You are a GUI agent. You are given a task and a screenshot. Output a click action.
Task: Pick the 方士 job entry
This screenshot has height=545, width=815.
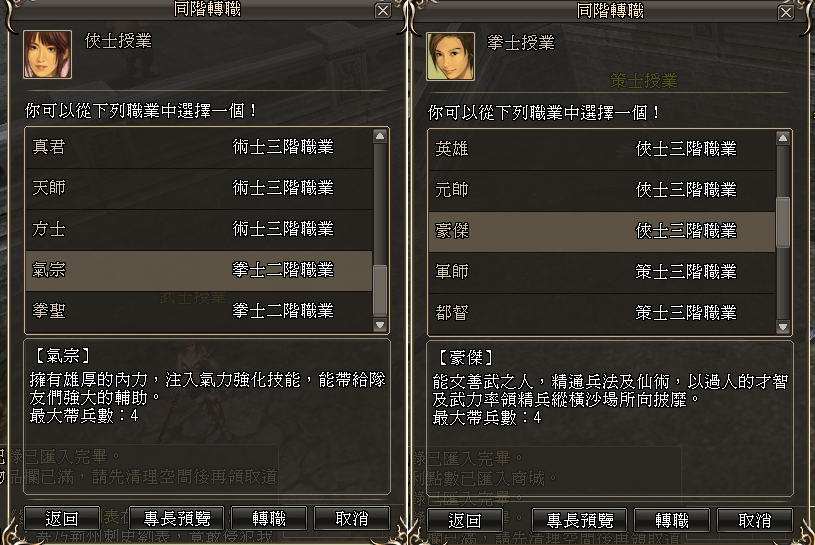[198, 229]
